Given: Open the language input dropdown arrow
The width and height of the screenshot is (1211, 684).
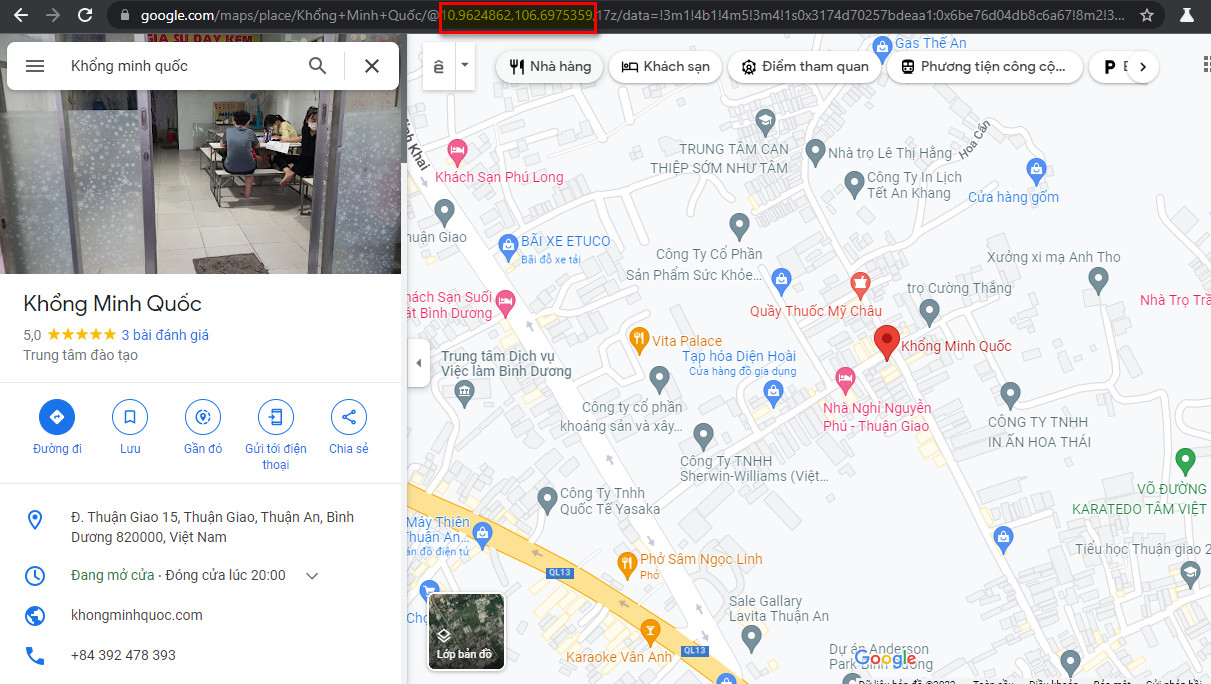Looking at the screenshot, I should (464, 66).
